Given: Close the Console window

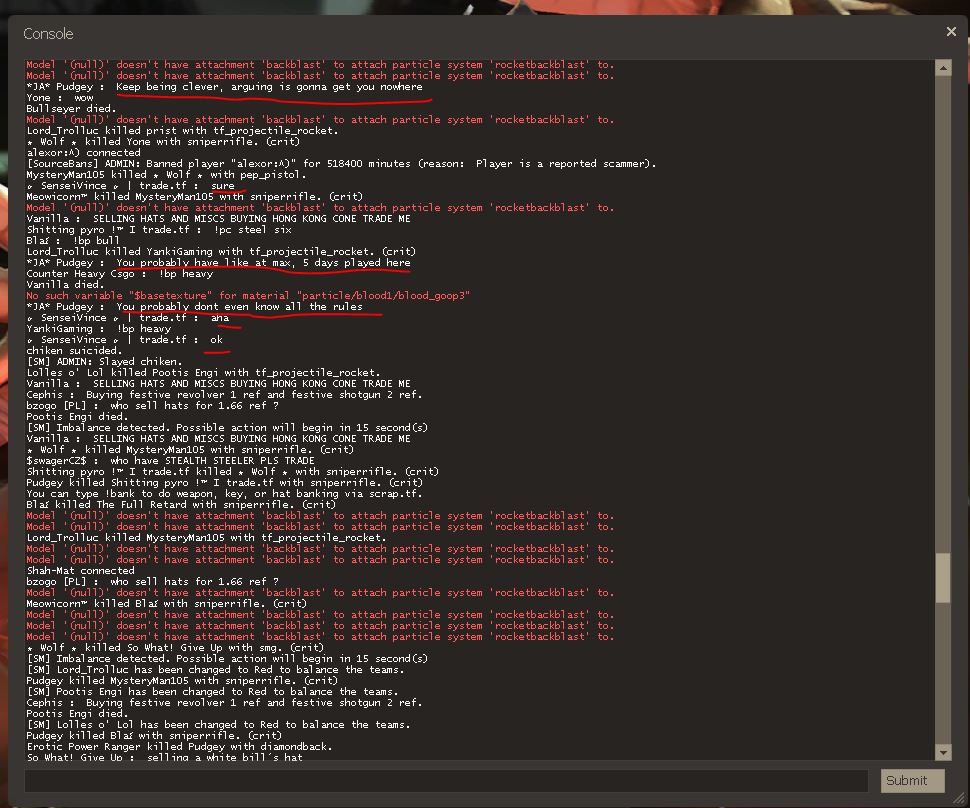Looking at the screenshot, I should (x=950, y=32).
